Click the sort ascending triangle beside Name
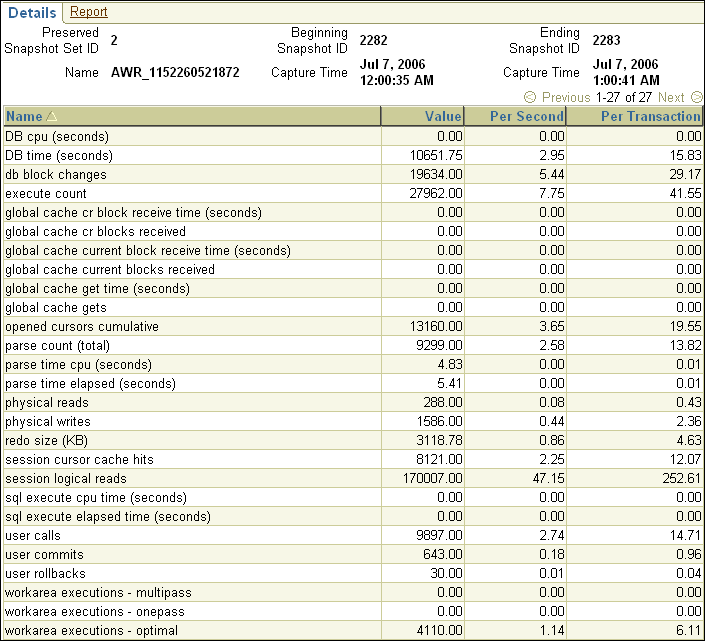The width and height of the screenshot is (705, 641). (x=52, y=117)
